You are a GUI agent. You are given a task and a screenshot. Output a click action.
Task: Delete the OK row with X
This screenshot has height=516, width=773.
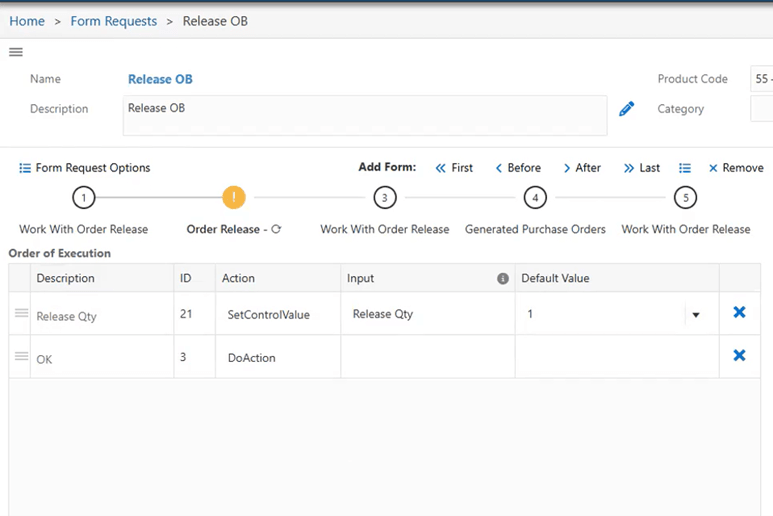tap(739, 355)
